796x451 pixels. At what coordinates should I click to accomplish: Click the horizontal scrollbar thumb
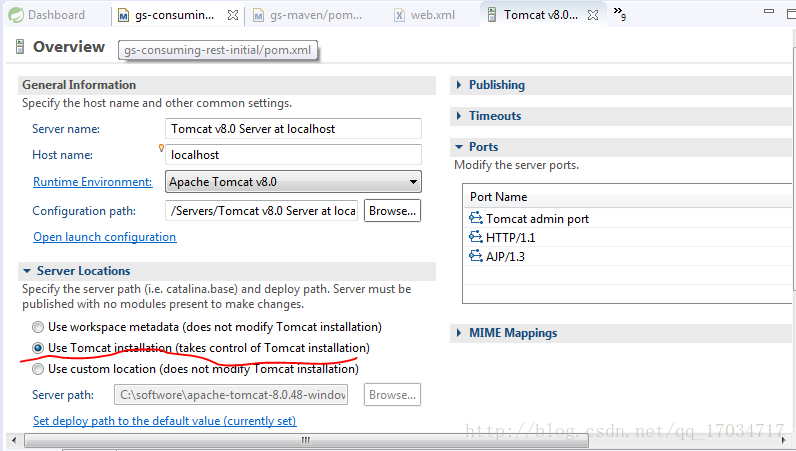[x=306, y=440]
